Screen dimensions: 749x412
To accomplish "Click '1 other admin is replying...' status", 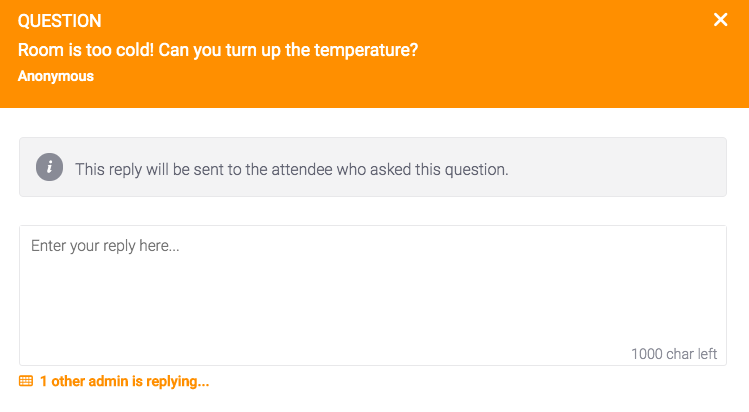I will click(124, 381).
